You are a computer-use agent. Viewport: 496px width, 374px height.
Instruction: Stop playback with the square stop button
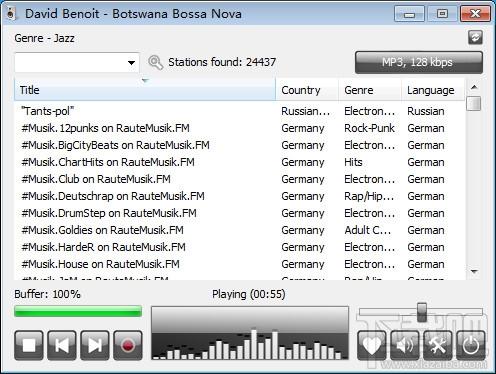[x=29, y=345]
